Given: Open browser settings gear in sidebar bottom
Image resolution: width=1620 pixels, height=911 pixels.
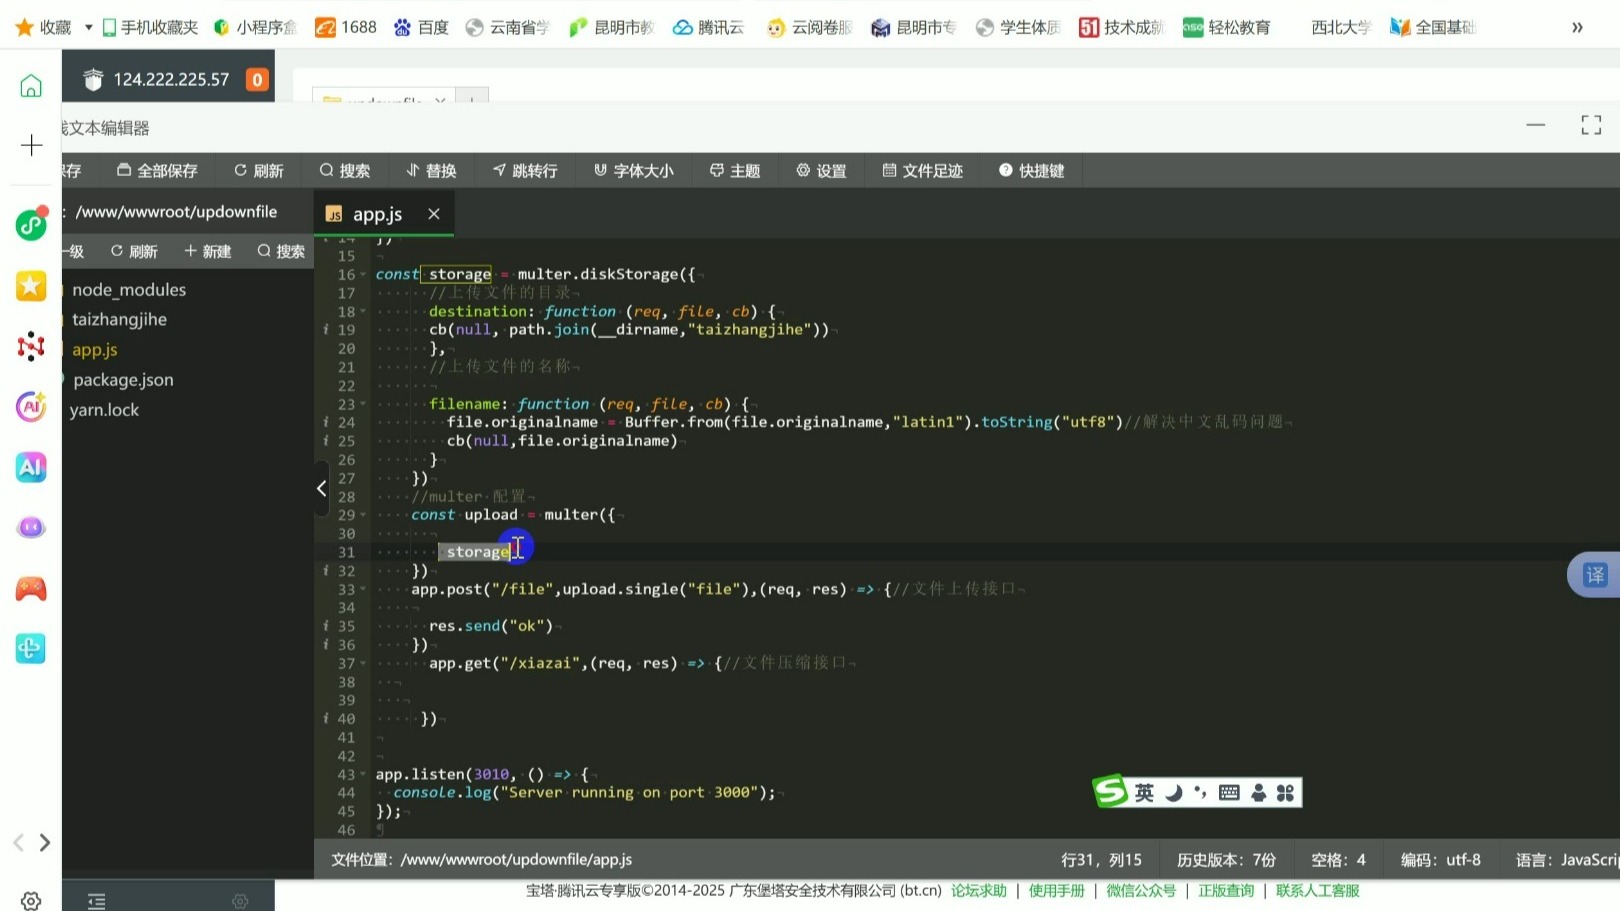Looking at the screenshot, I should [x=31, y=901].
